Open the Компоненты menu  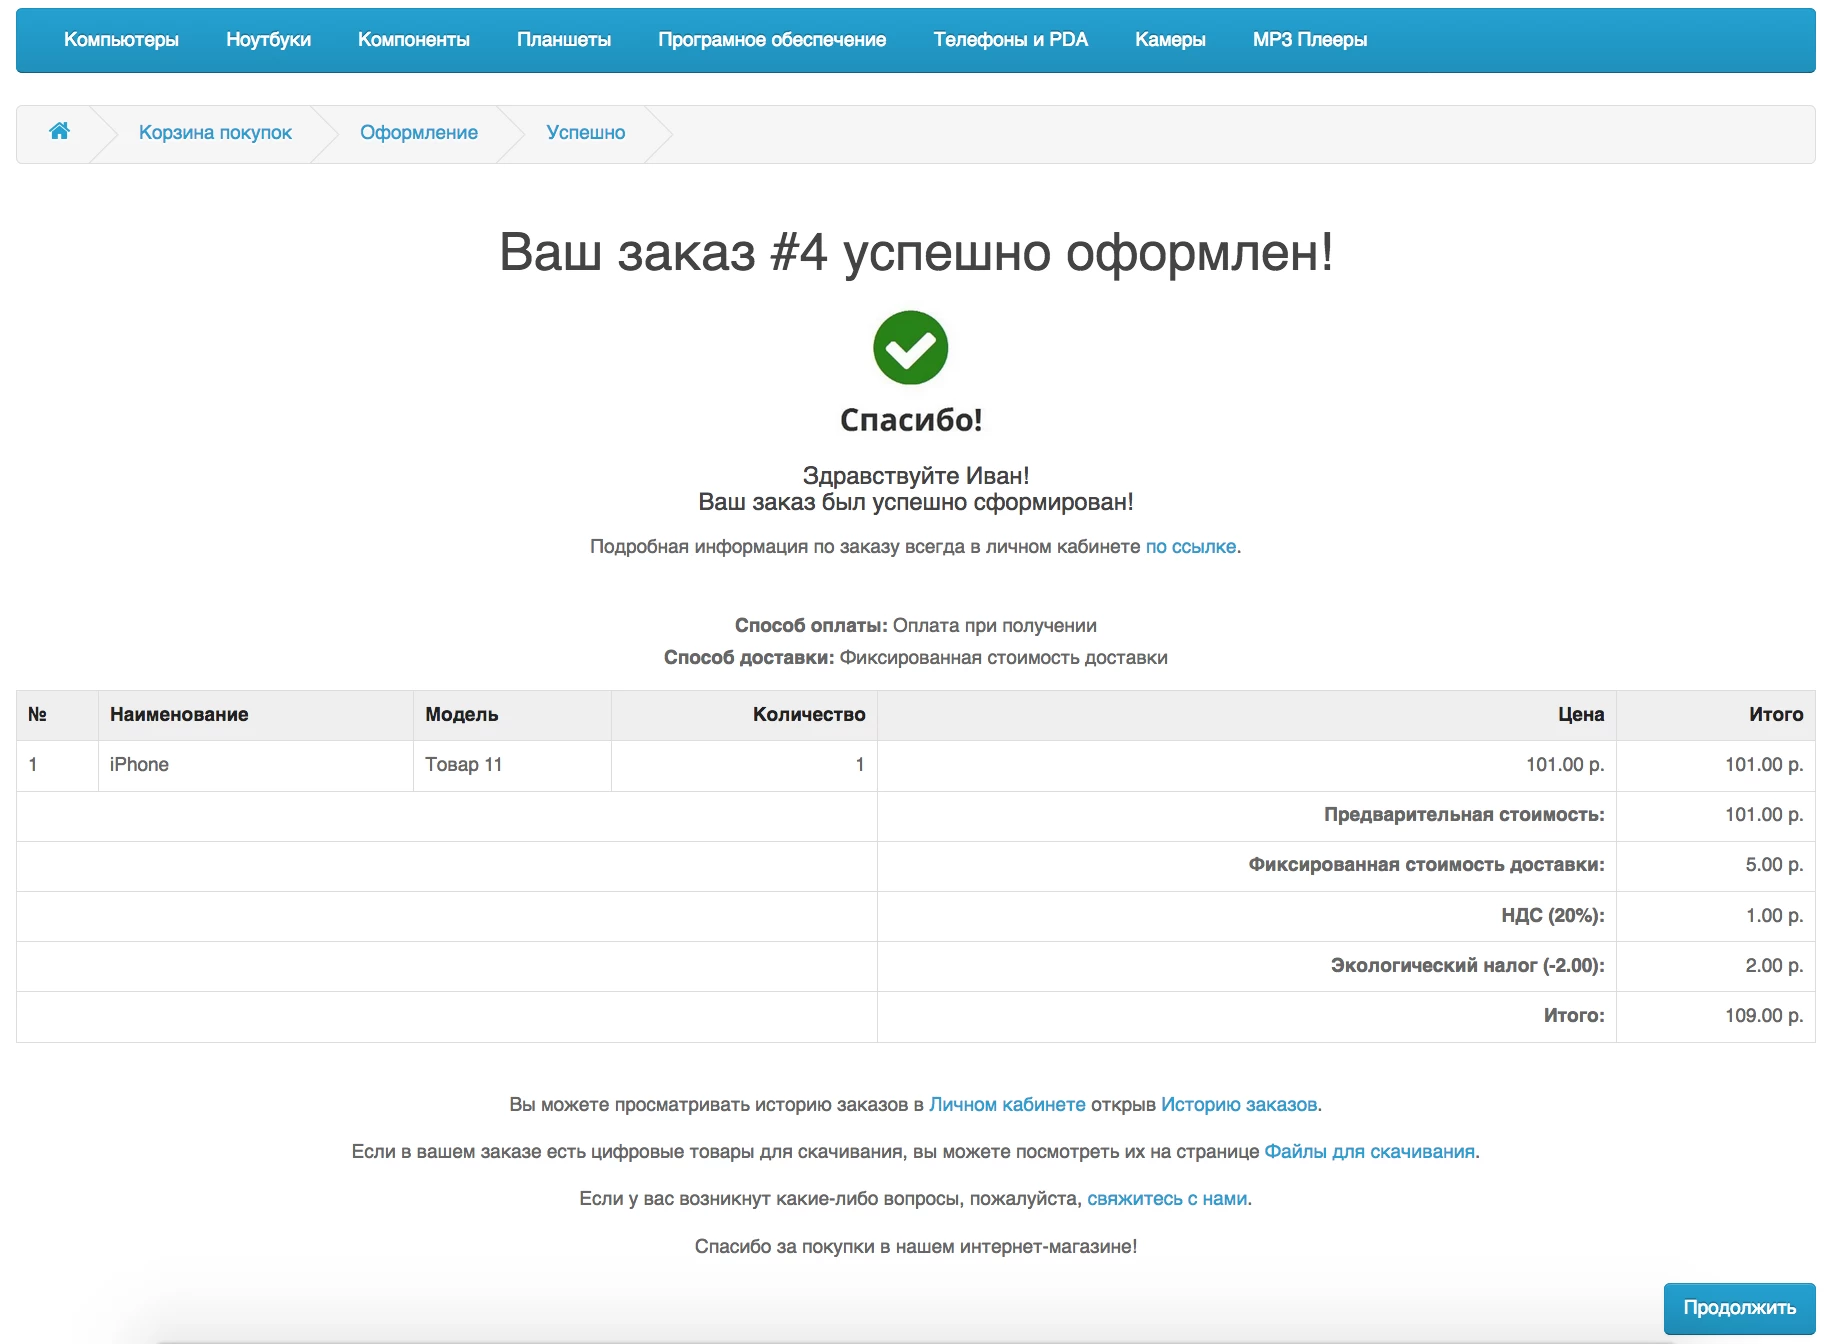414,40
